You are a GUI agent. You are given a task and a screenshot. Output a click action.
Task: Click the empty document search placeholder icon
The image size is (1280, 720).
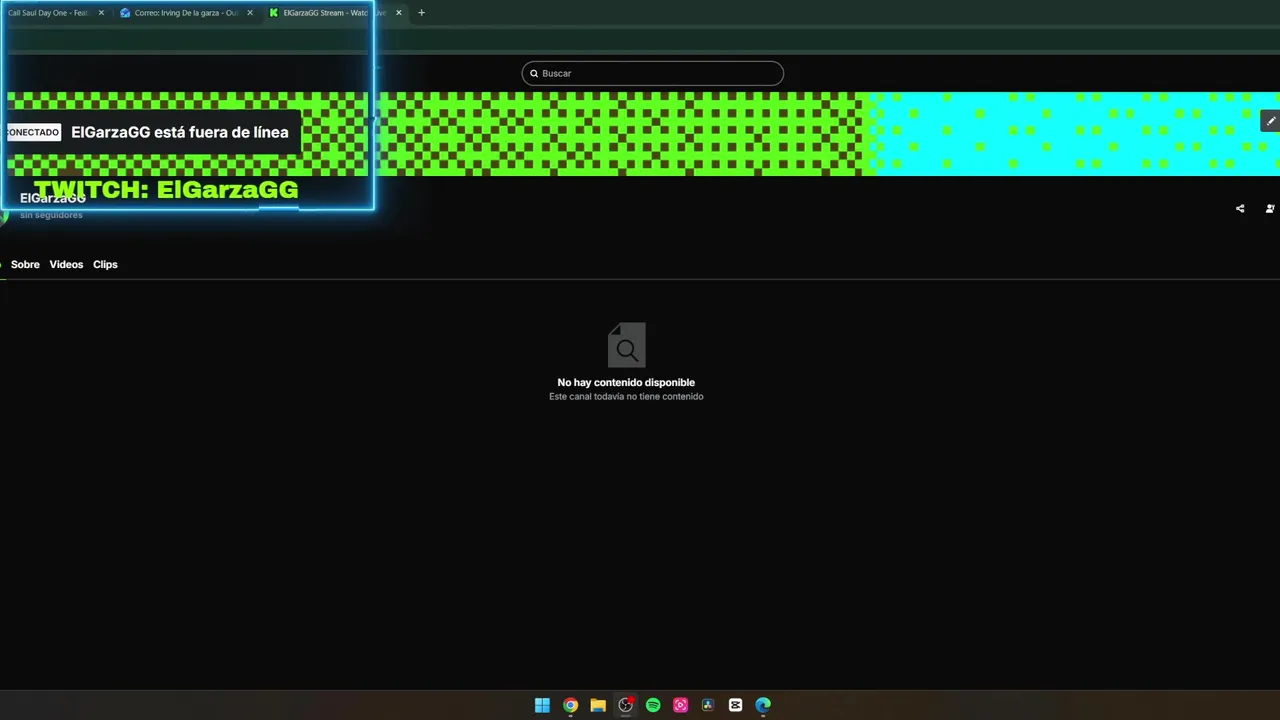click(626, 345)
